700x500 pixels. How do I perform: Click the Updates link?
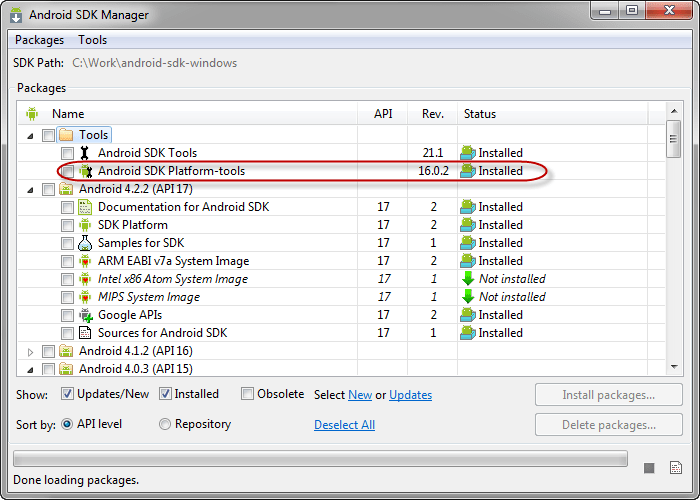(410, 395)
